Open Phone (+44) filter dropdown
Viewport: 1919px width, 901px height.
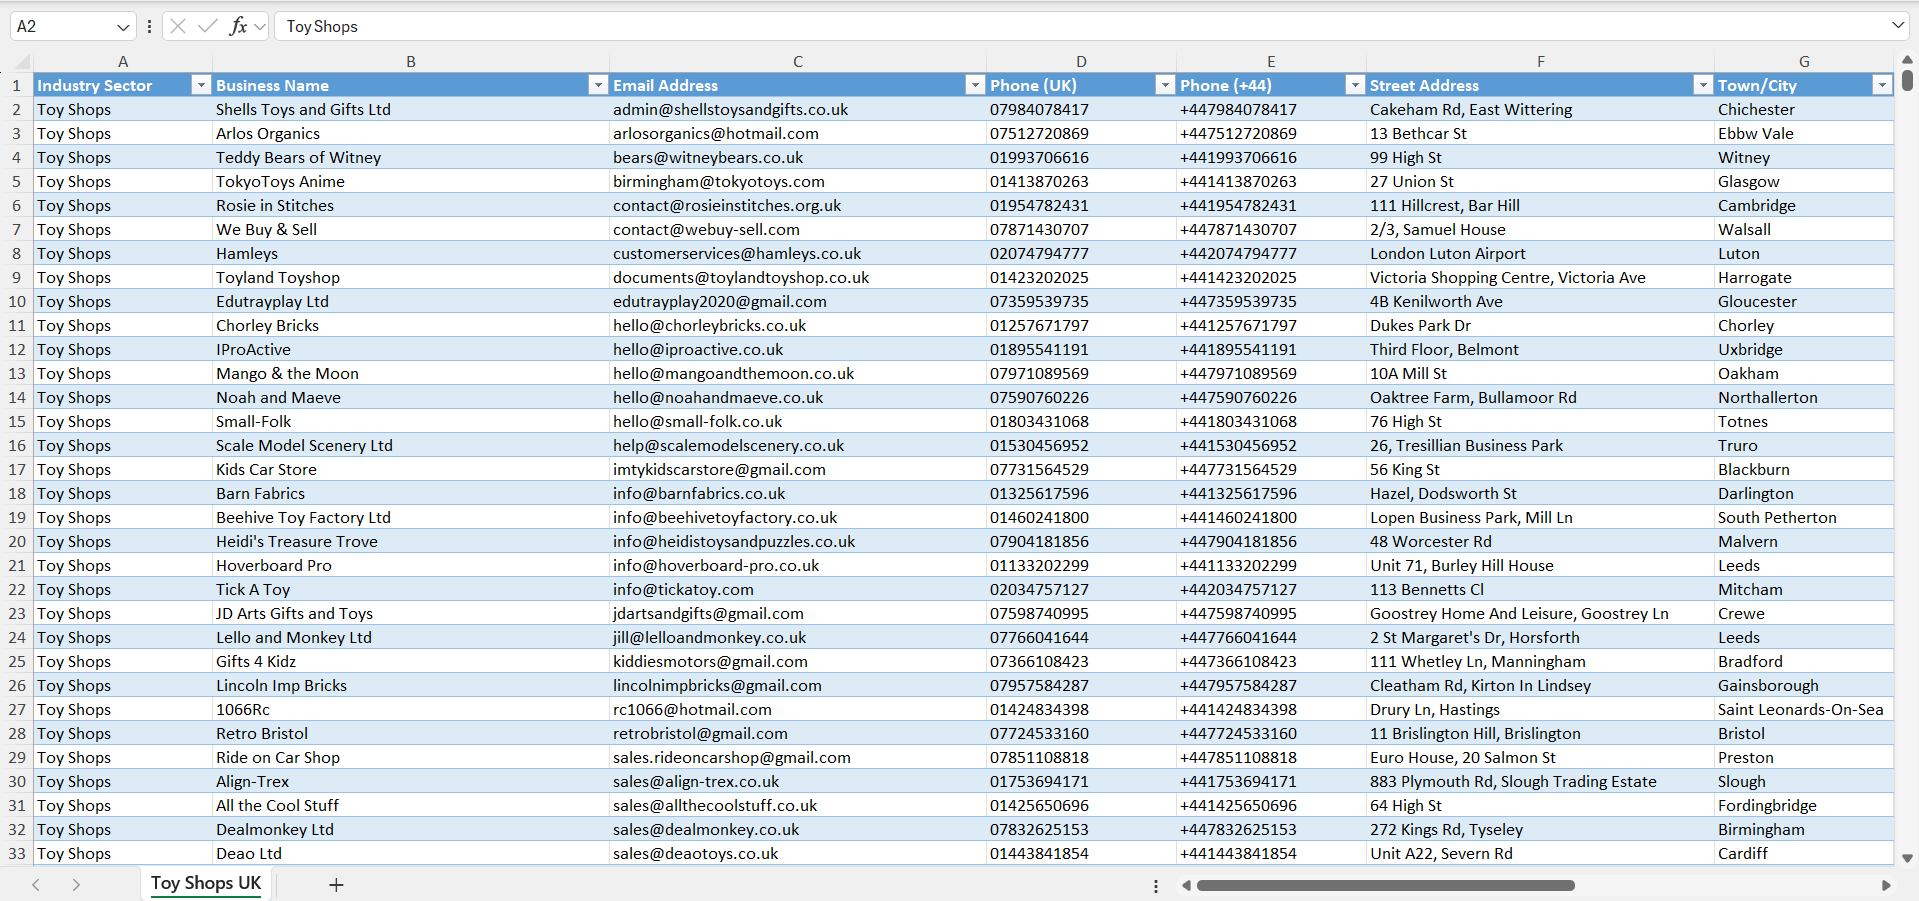pos(1355,85)
